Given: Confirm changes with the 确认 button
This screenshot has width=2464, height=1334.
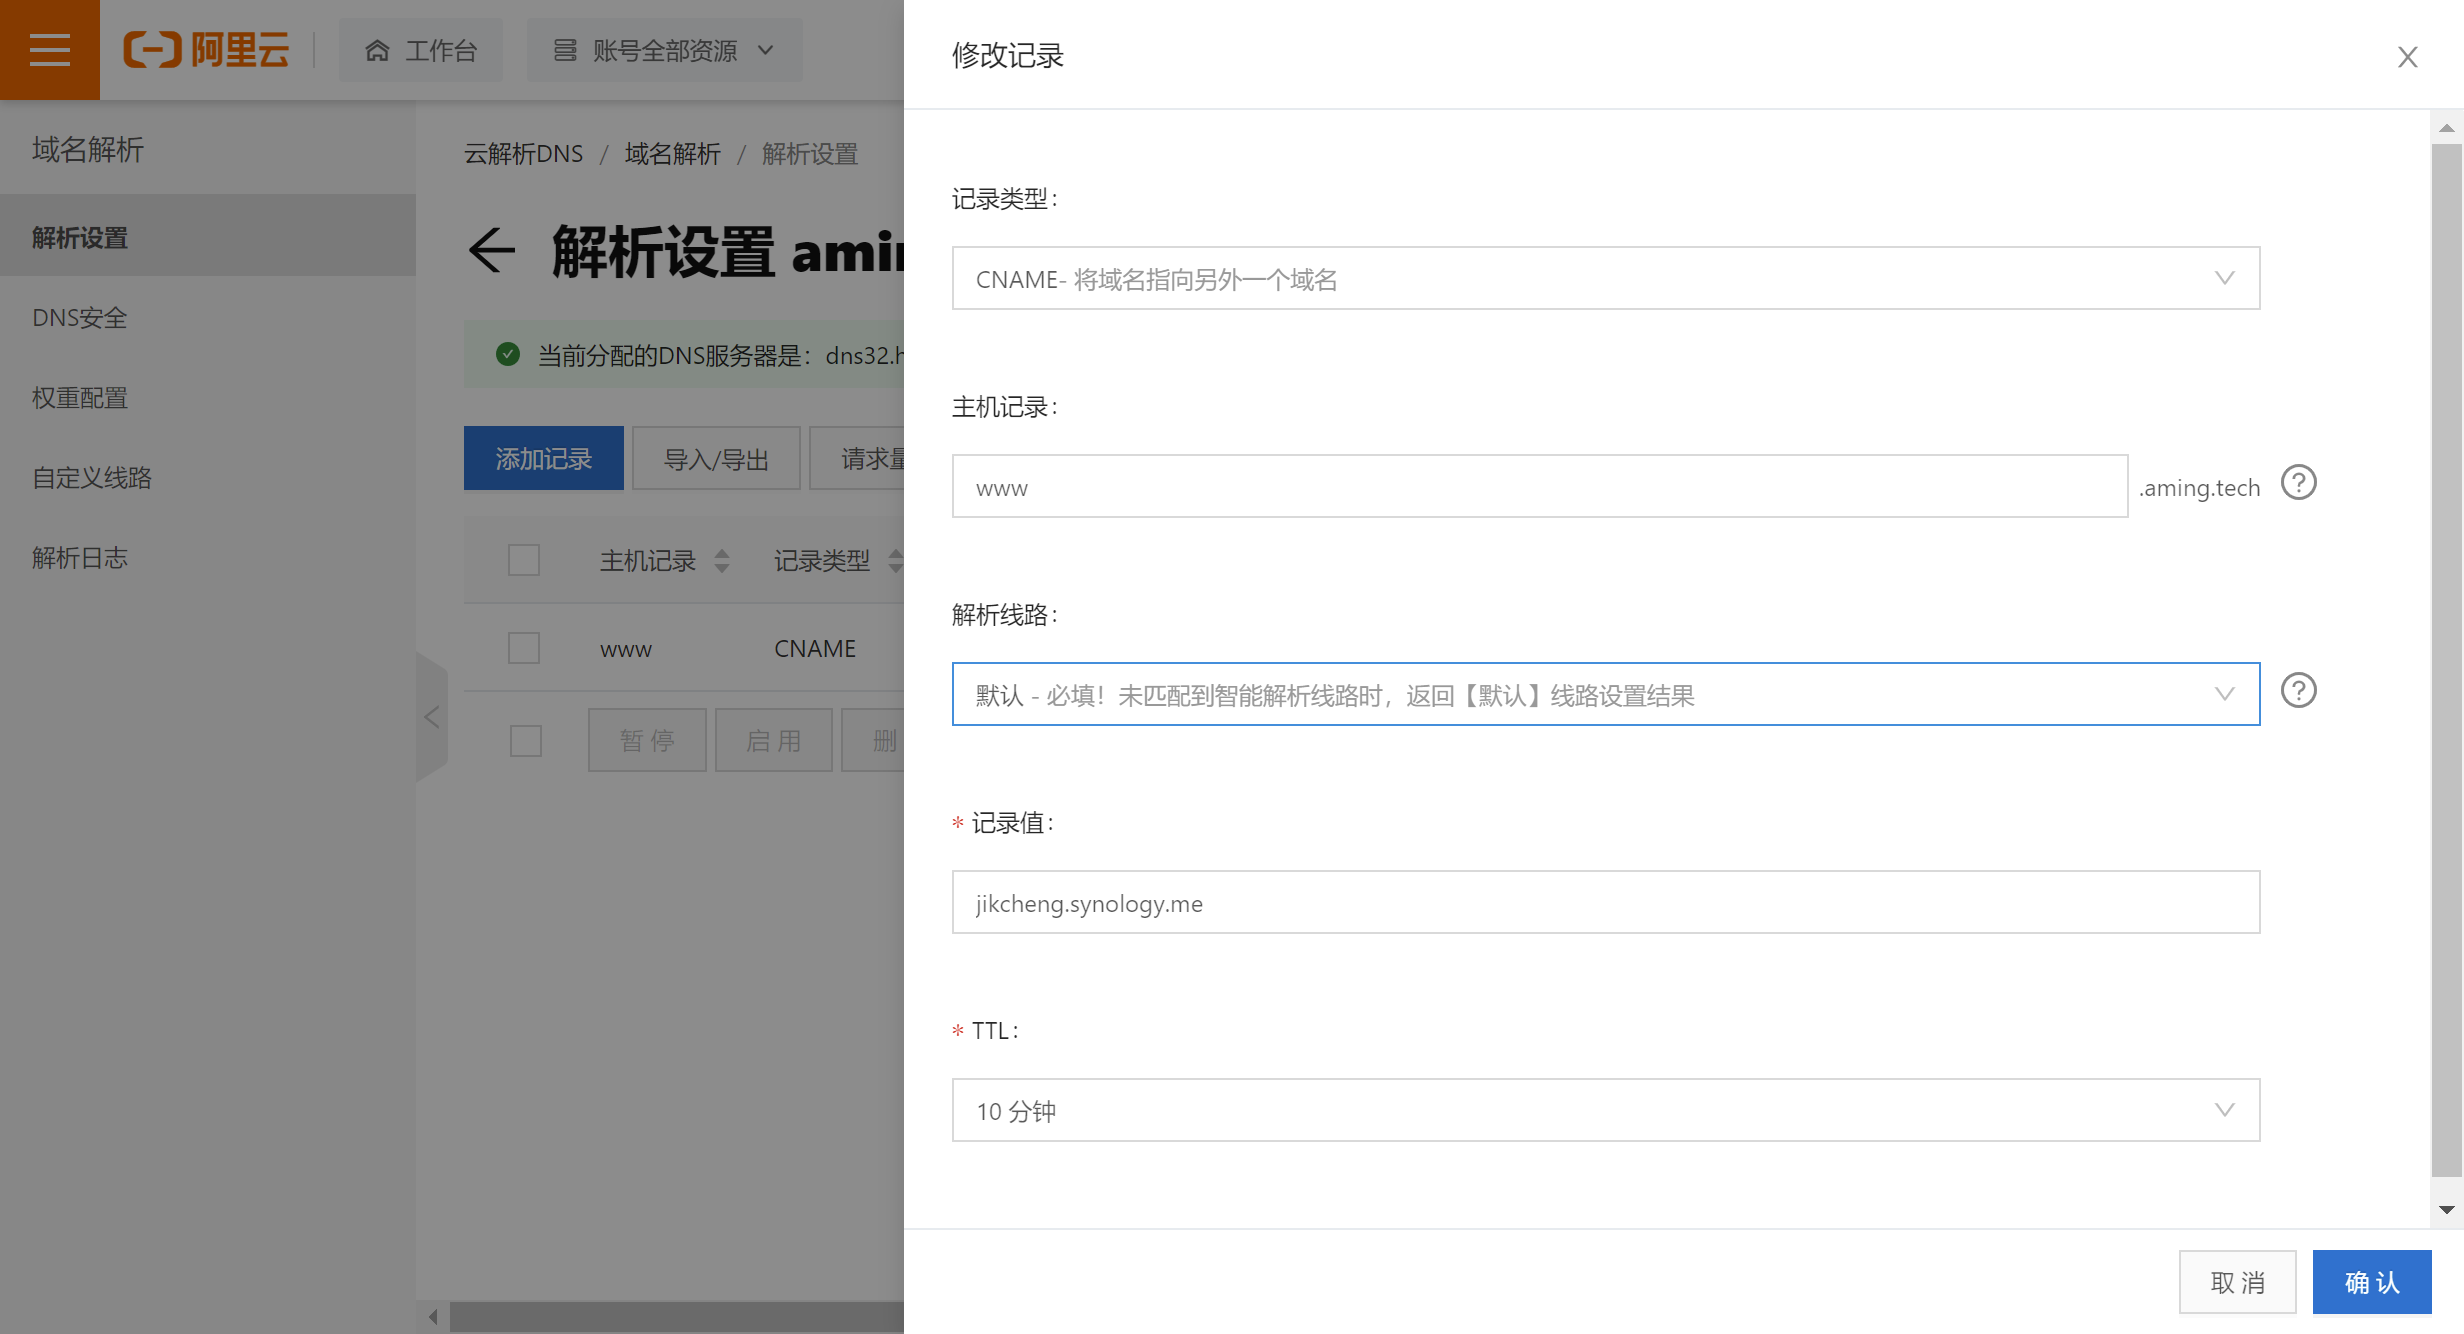Looking at the screenshot, I should (x=2372, y=1282).
